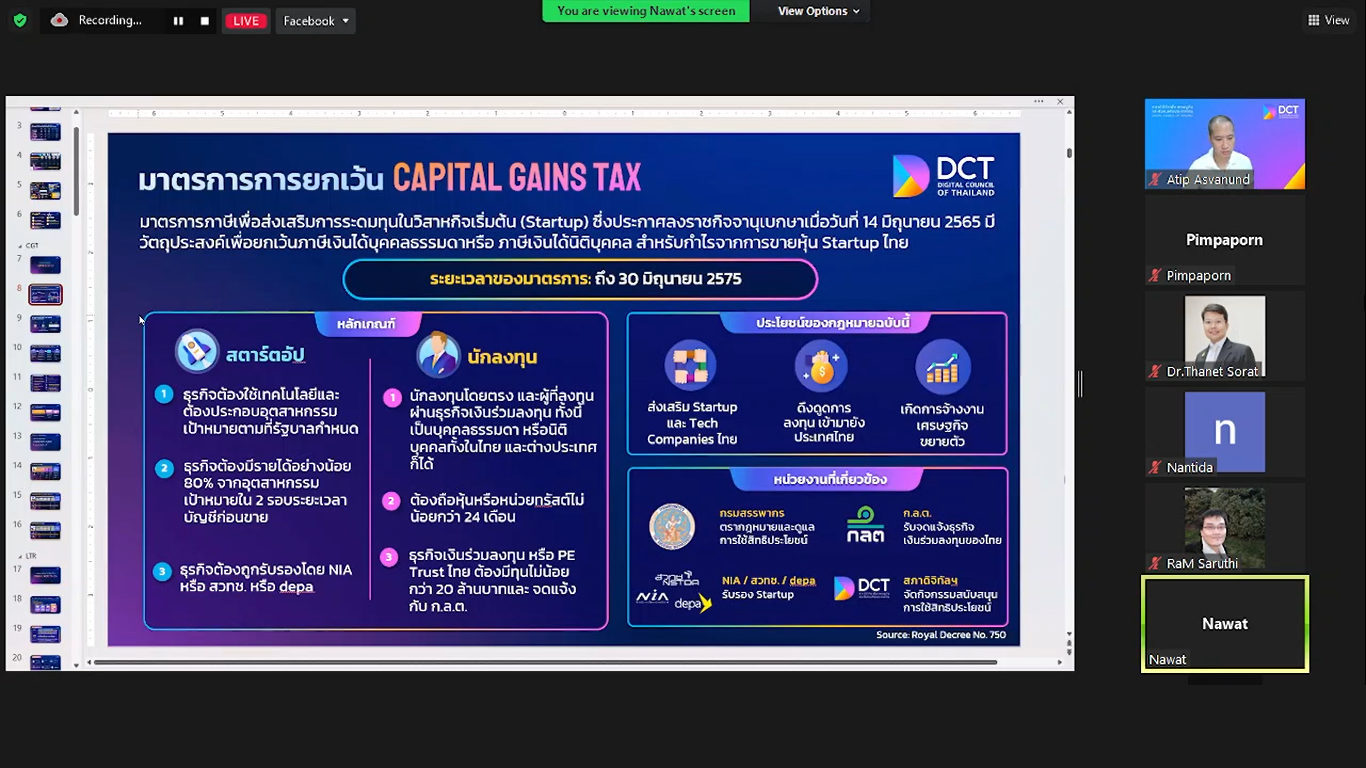Click the more options ellipsis above slide
The image size is (1366, 768).
pos(1039,101)
